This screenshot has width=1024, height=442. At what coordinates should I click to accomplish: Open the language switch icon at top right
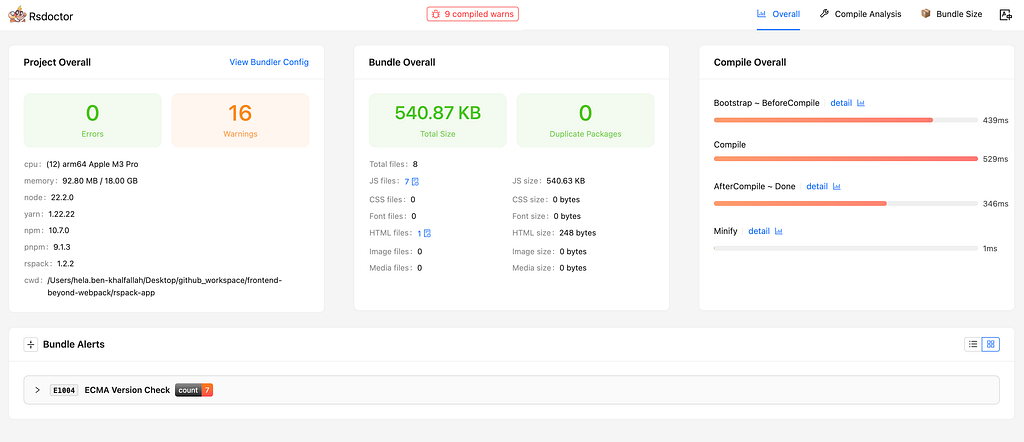1006,14
